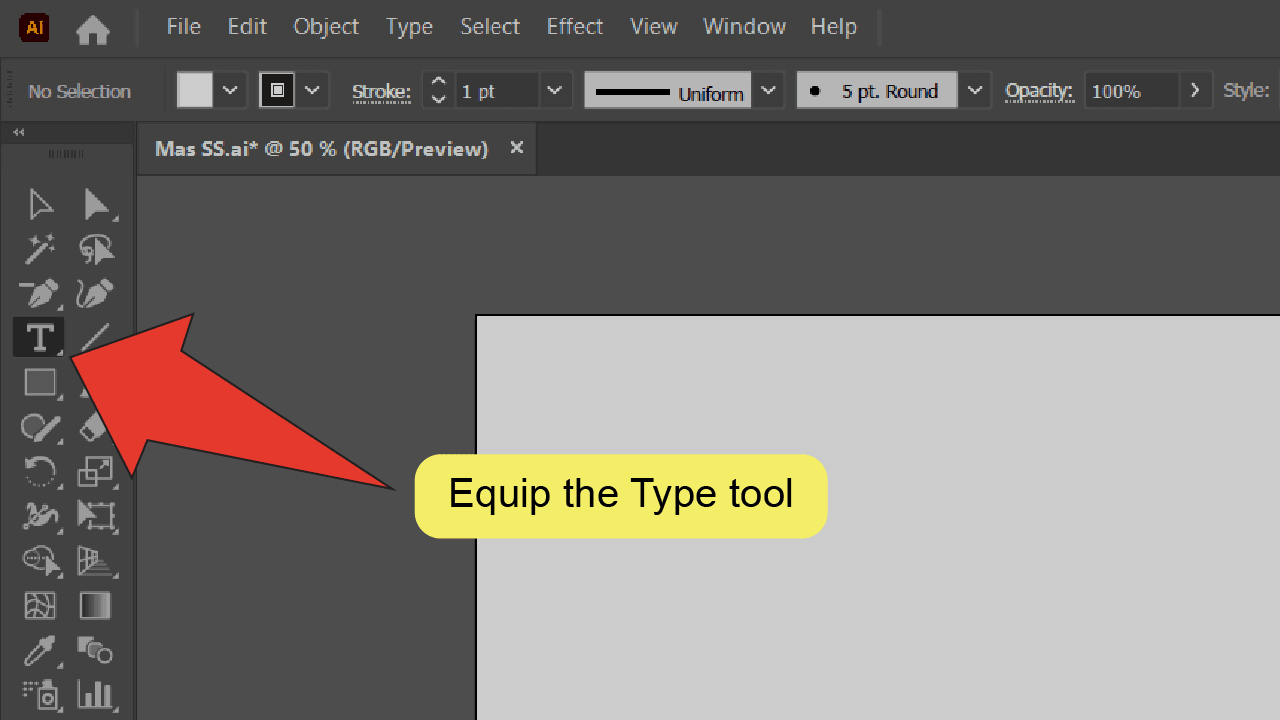Switch to the Mas SS.ai document tab
1280x720 pixels.
pyautogui.click(x=321, y=149)
